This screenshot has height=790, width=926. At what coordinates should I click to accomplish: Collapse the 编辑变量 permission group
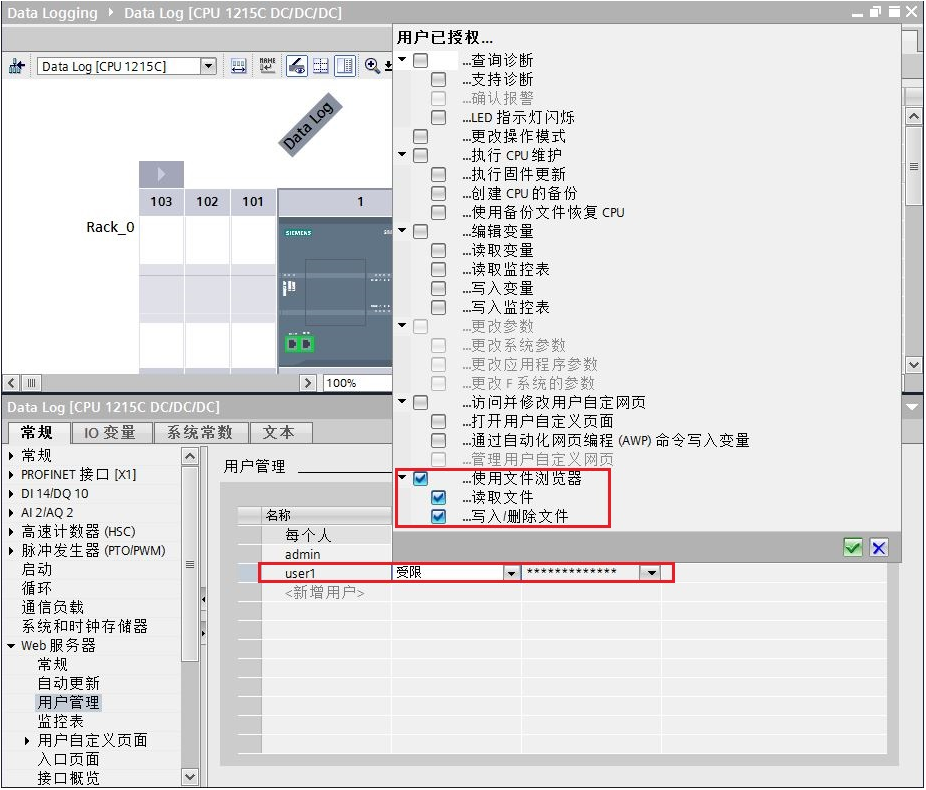402,230
